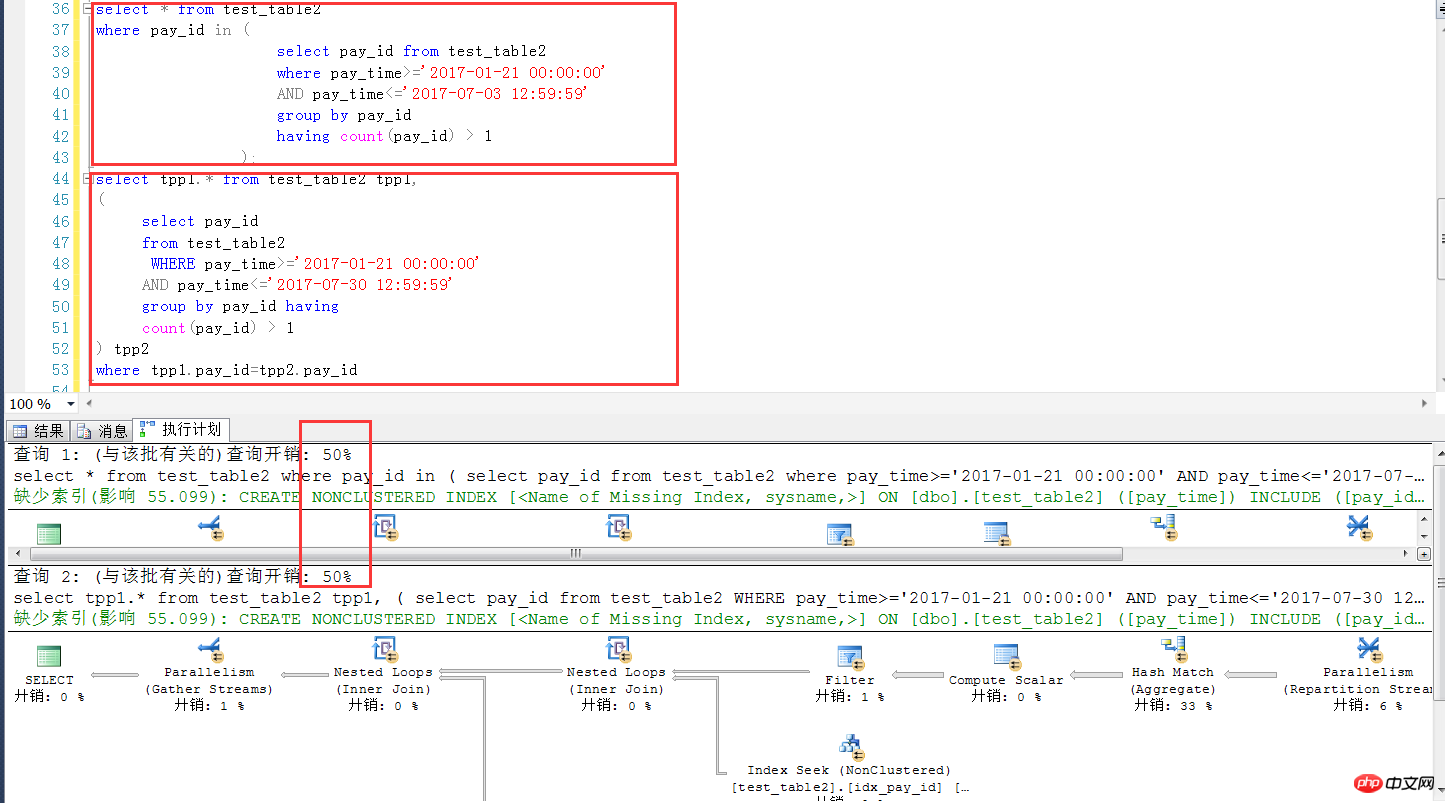Click the second Nested Loops operator nearest Filter
The height and width of the screenshot is (803, 1445).
coord(617,649)
